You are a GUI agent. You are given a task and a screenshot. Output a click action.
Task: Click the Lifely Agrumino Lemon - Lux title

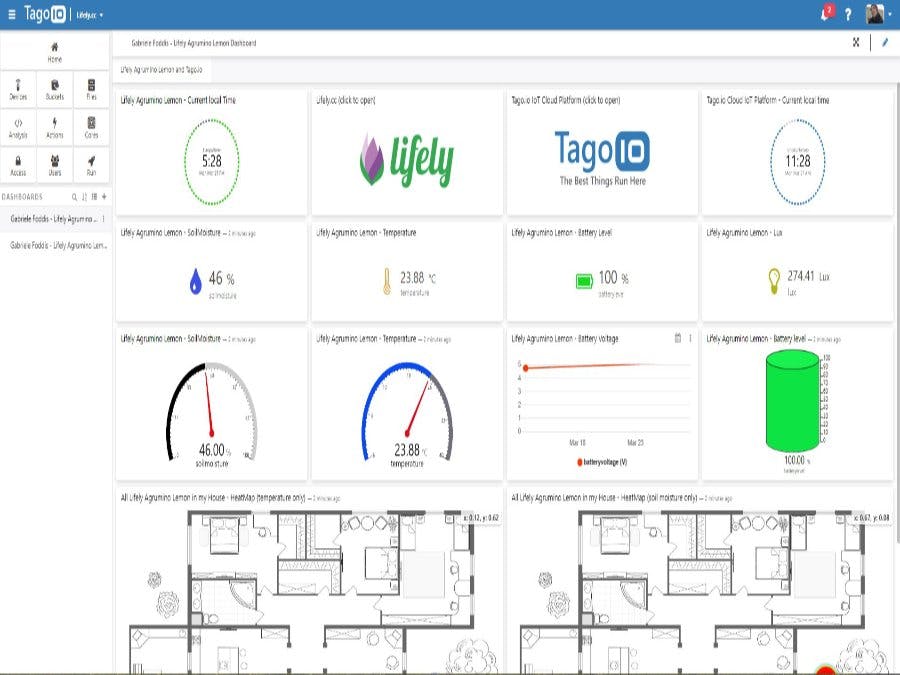click(x=744, y=232)
